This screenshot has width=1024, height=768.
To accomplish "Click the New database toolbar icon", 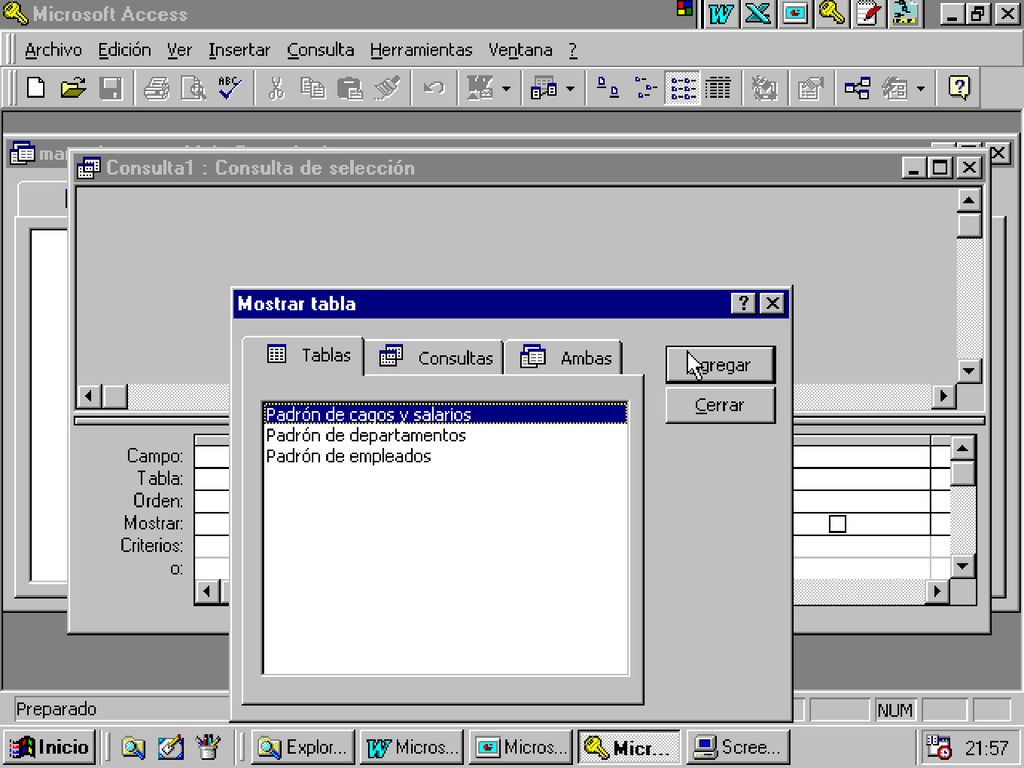I will [x=37, y=88].
